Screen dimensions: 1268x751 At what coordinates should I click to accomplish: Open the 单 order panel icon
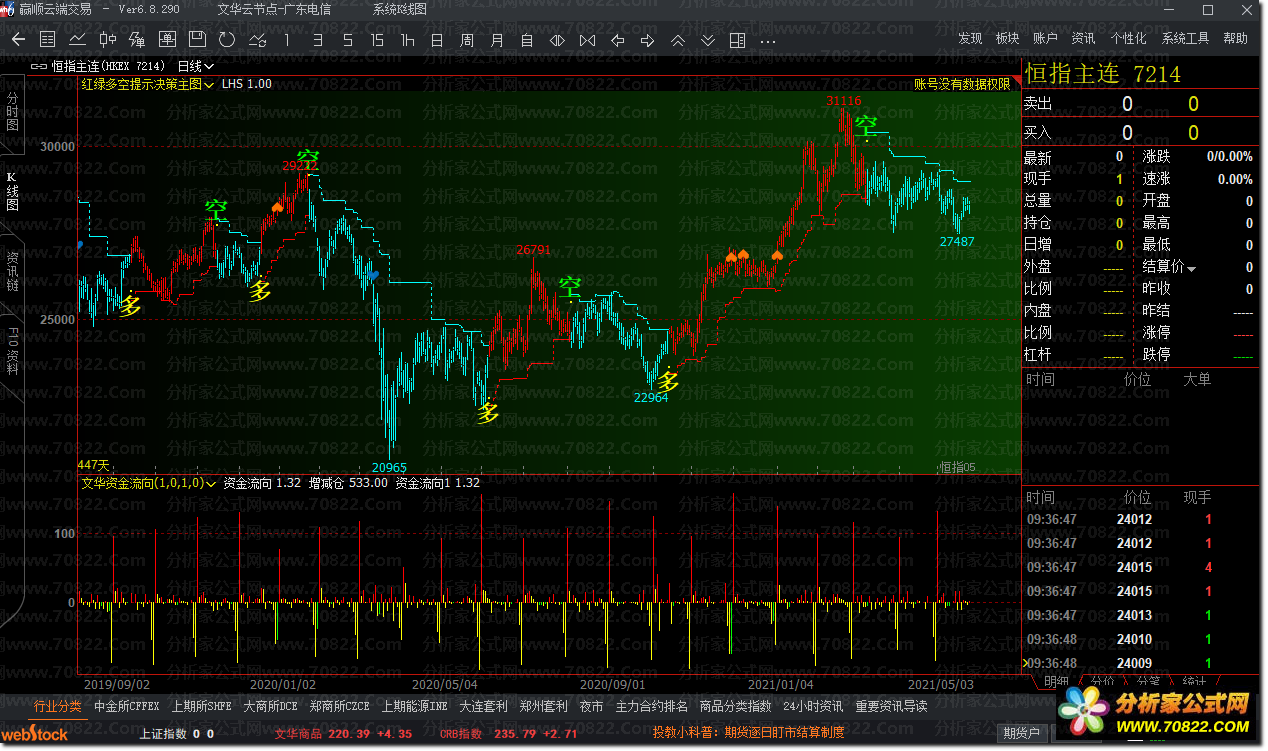click(167, 40)
